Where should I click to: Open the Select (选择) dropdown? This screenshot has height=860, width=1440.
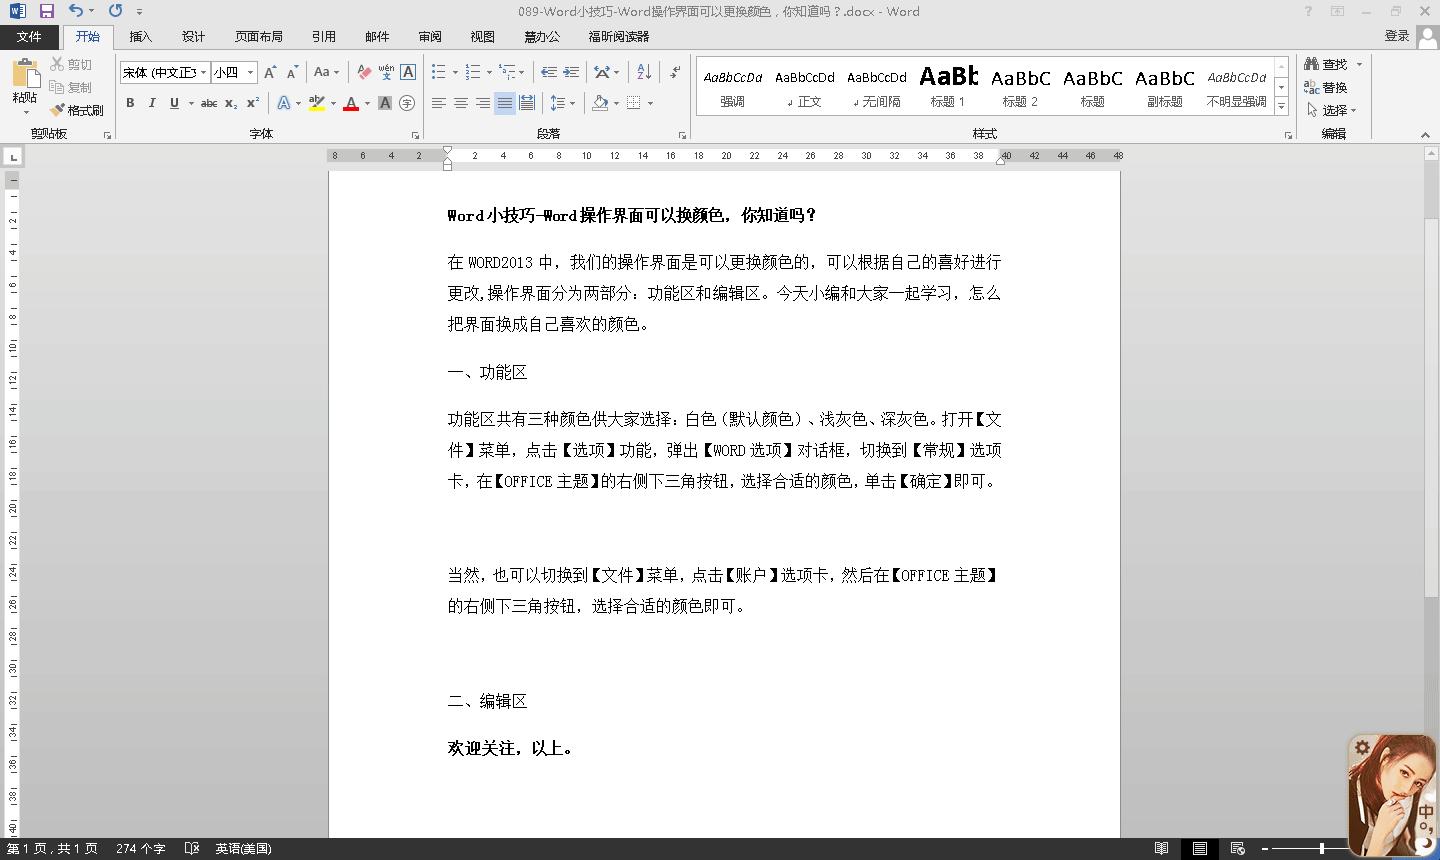pyautogui.click(x=1333, y=110)
